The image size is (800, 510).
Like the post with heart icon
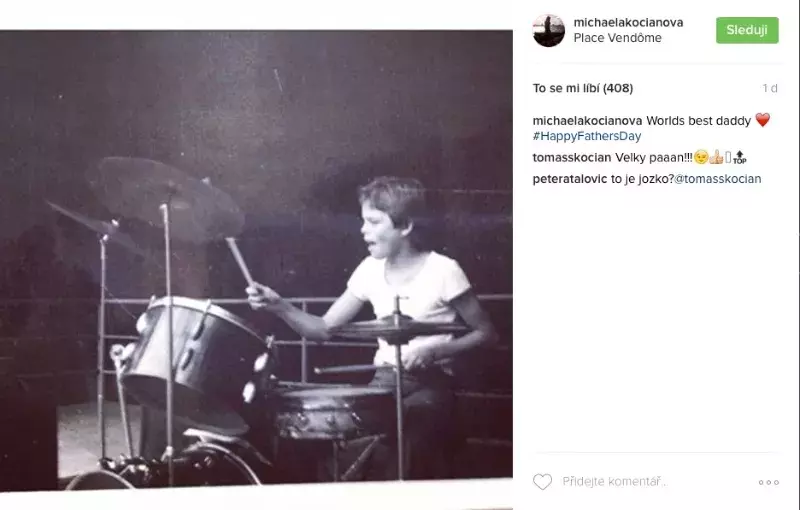click(x=542, y=481)
